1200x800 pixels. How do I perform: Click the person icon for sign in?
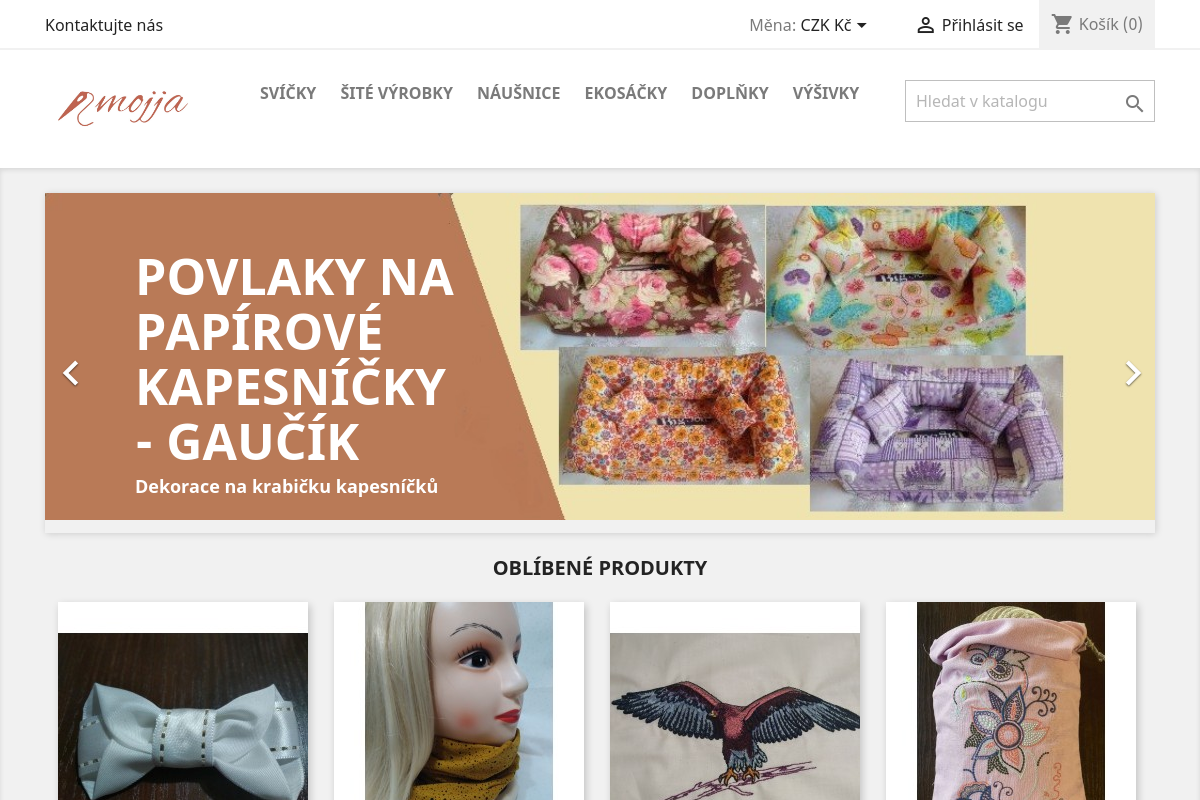coord(925,25)
